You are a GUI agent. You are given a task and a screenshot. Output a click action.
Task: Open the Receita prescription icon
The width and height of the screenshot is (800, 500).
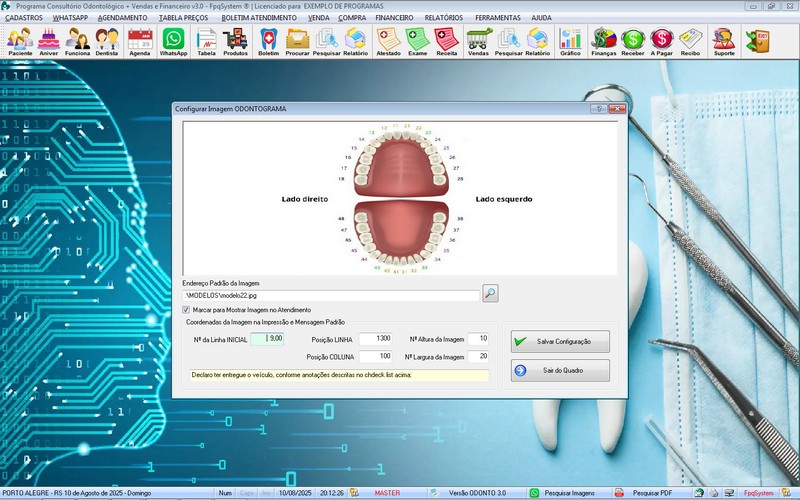click(447, 41)
